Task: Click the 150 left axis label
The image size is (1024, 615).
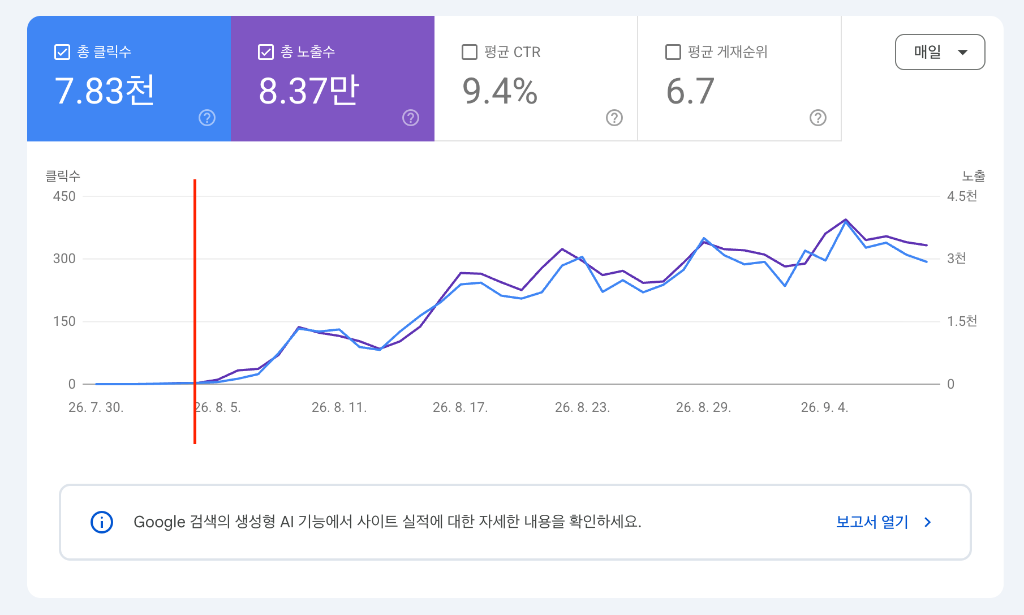Action: tap(64, 321)
